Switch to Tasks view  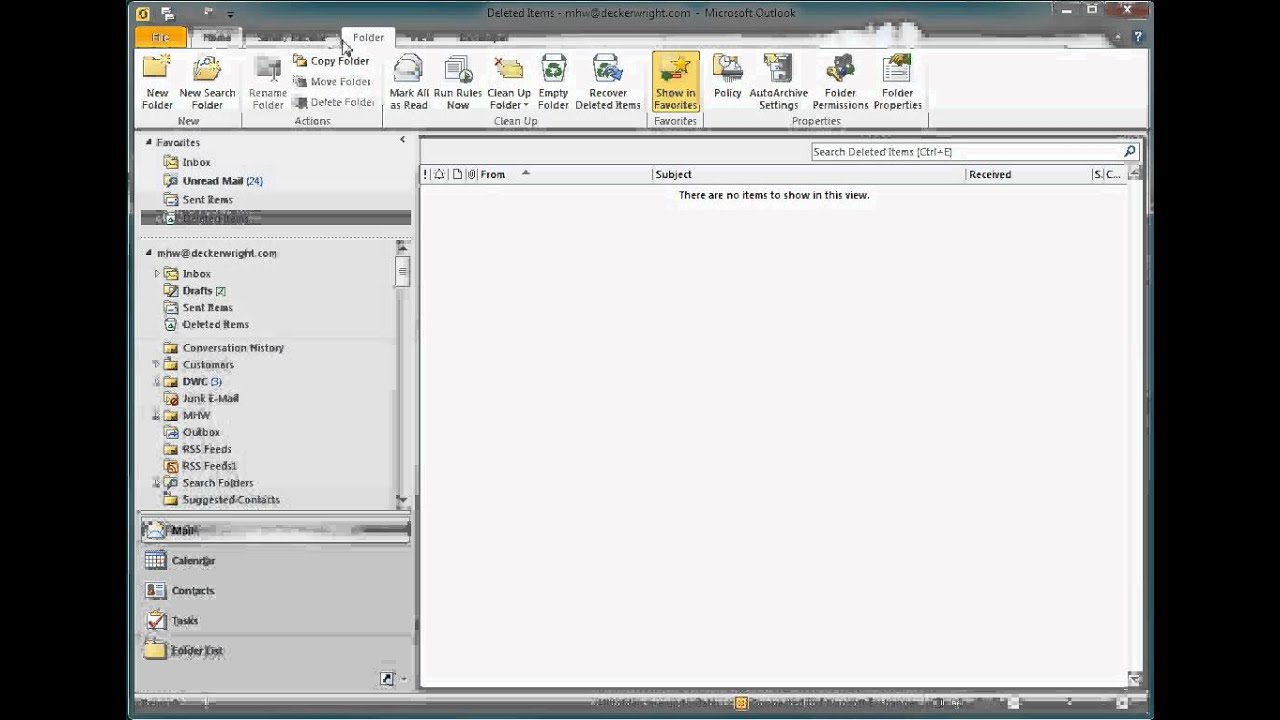(x=276, y=621)
